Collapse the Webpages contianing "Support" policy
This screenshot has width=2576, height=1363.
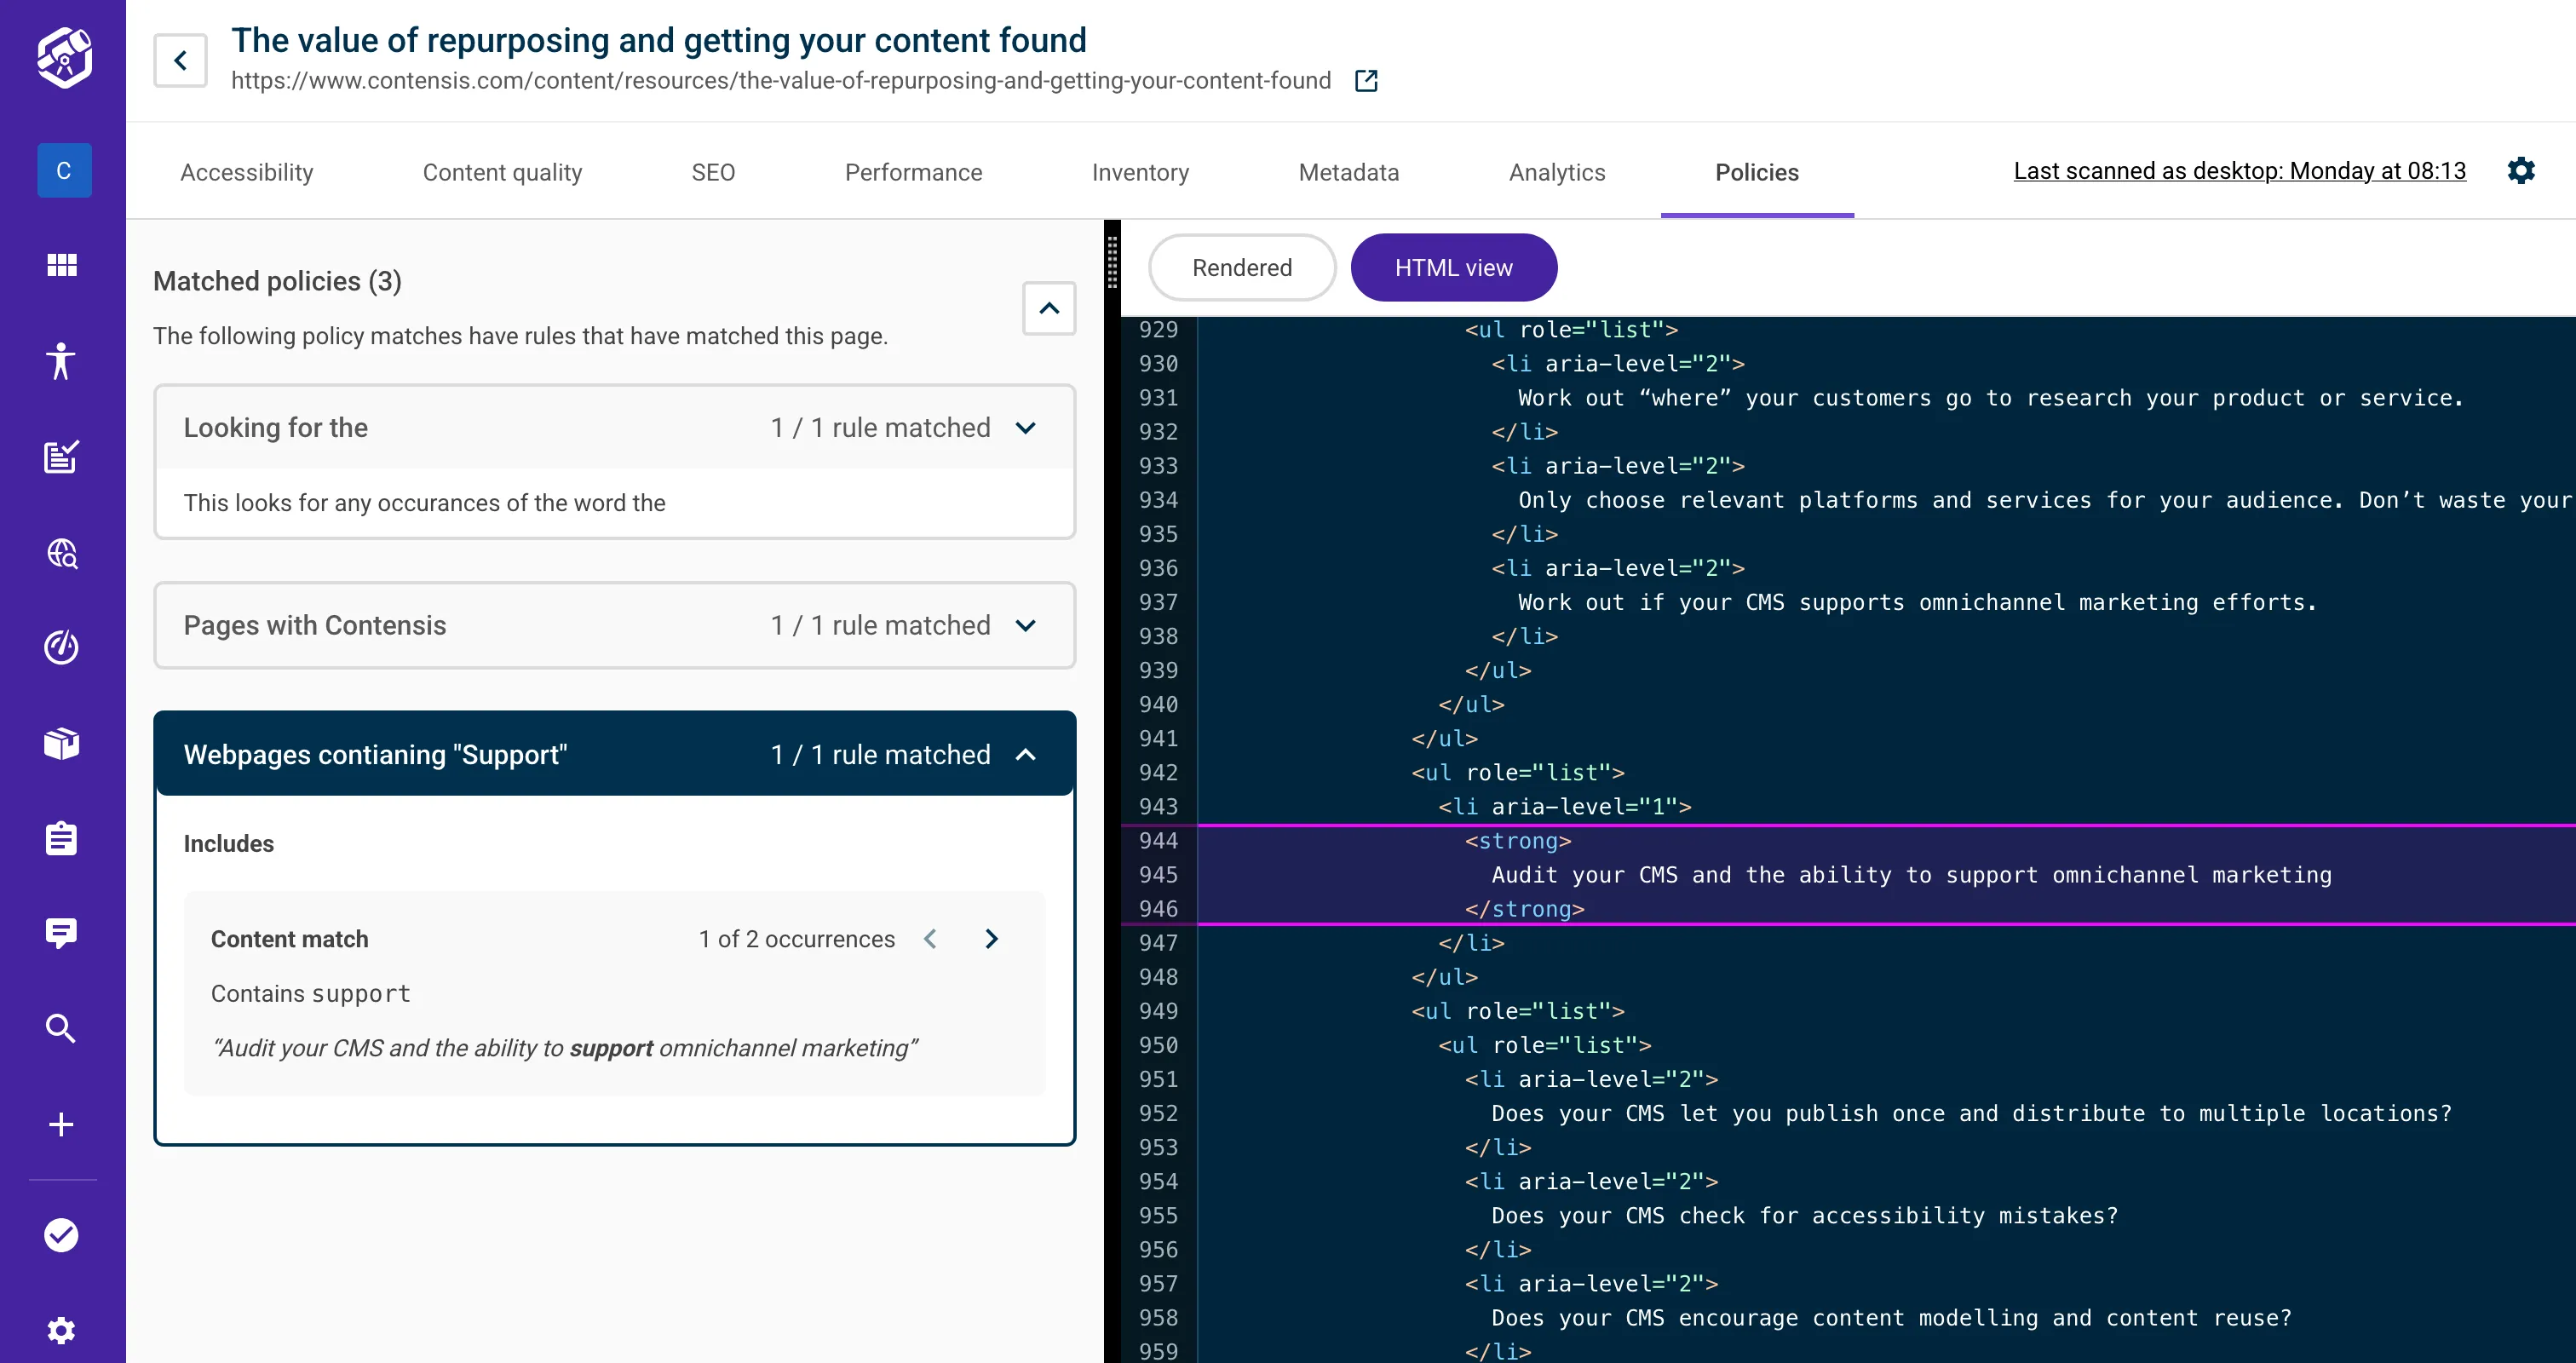(x=615, y=754)
